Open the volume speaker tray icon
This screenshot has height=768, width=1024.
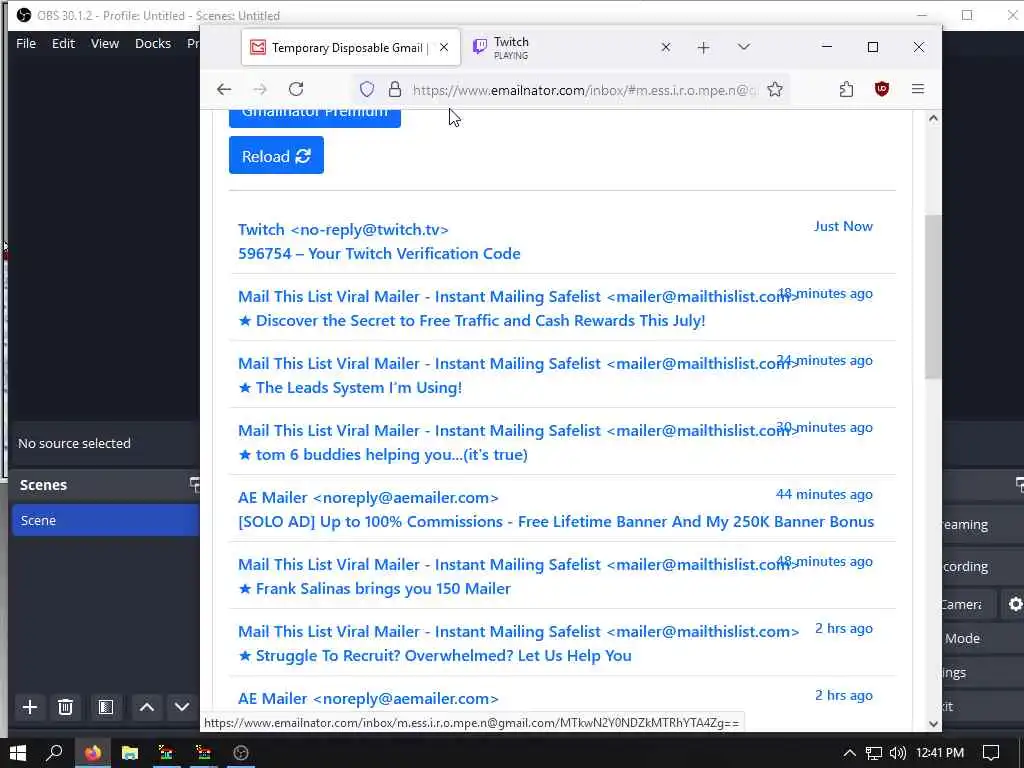click(898, 753)
